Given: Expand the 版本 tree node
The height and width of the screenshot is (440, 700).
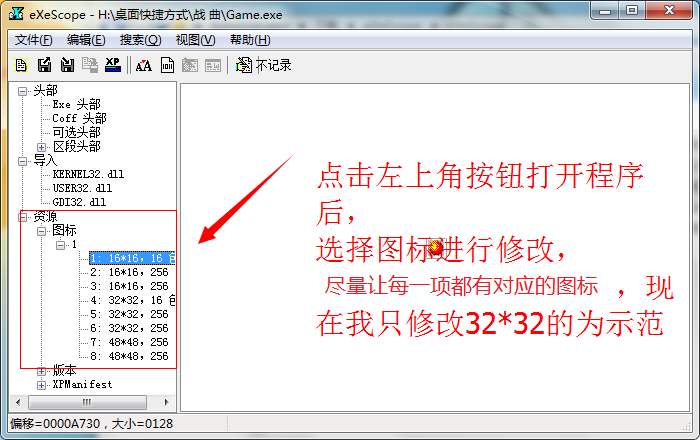Looking at the screenshot, I should 42,371.
